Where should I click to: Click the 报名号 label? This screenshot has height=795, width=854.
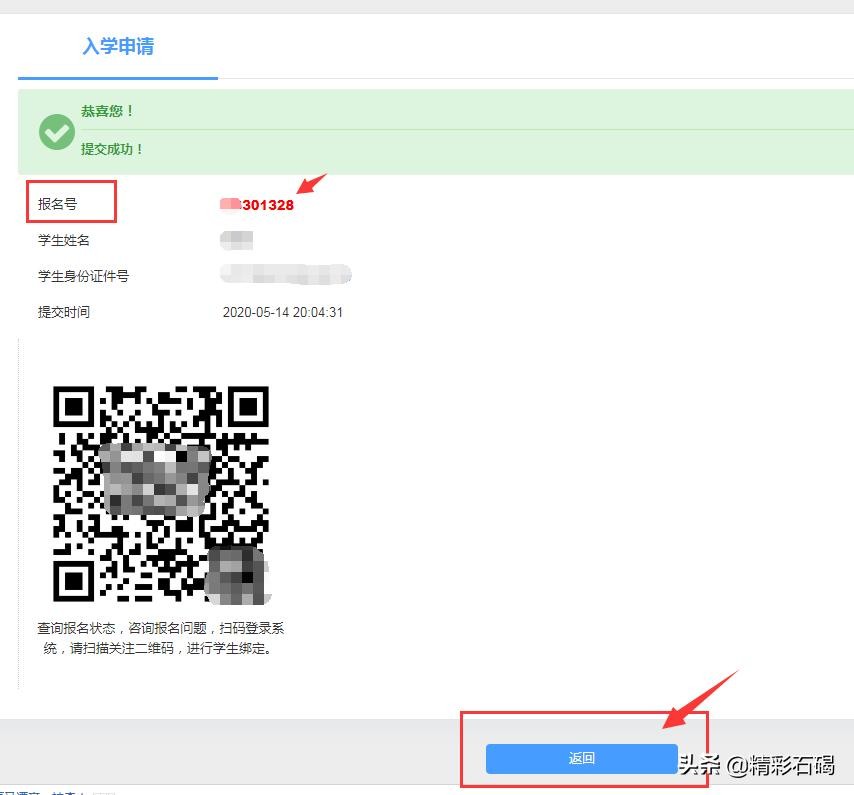[x=58, y=204]
